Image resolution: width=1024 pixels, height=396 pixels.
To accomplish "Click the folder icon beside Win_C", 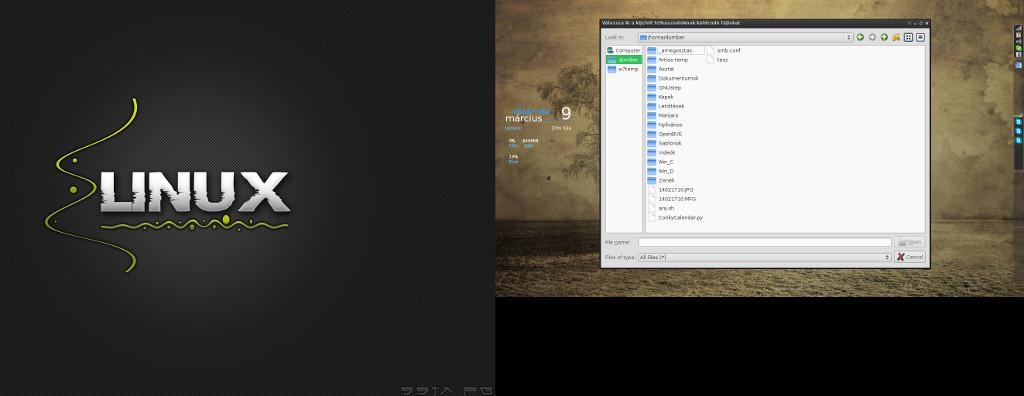I will (651, 161).
